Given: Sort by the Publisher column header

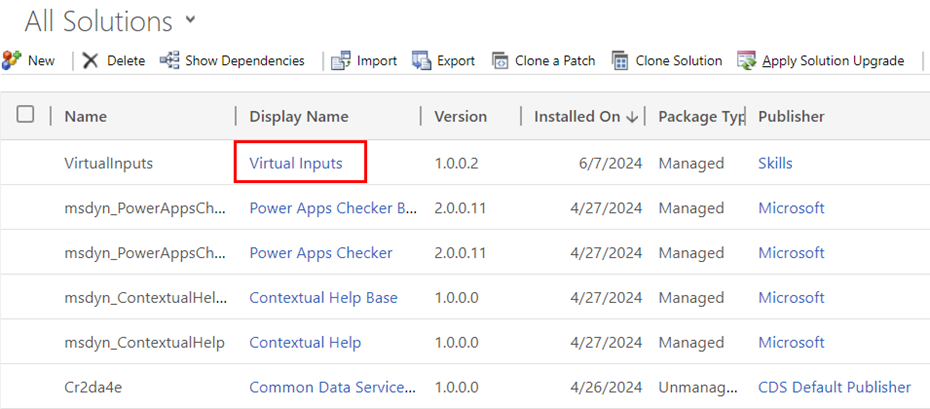Looking at the screenshot, I should click(791, 116).
